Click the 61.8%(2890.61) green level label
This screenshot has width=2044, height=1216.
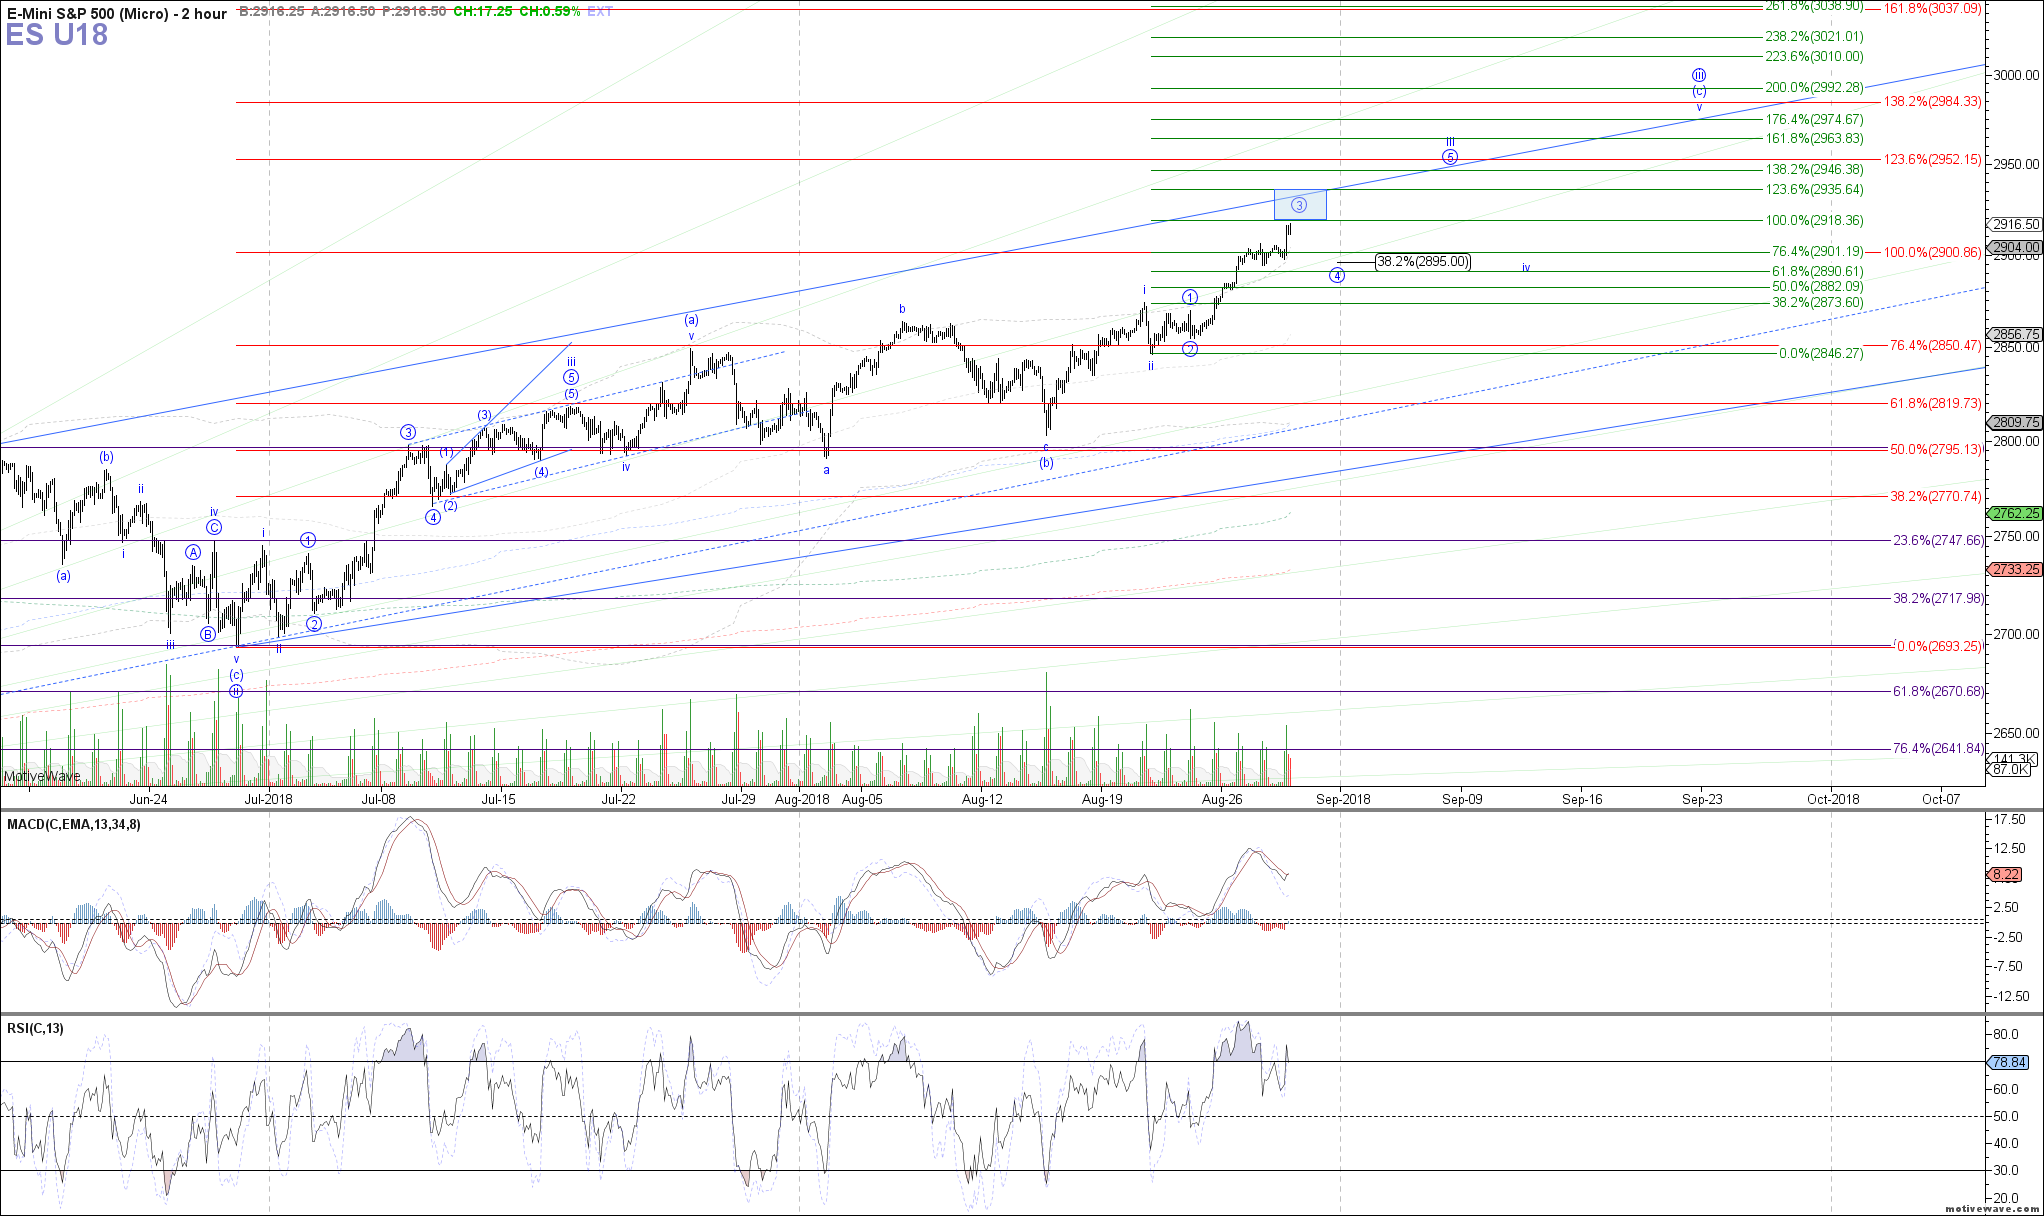(x=1818, y=271)
